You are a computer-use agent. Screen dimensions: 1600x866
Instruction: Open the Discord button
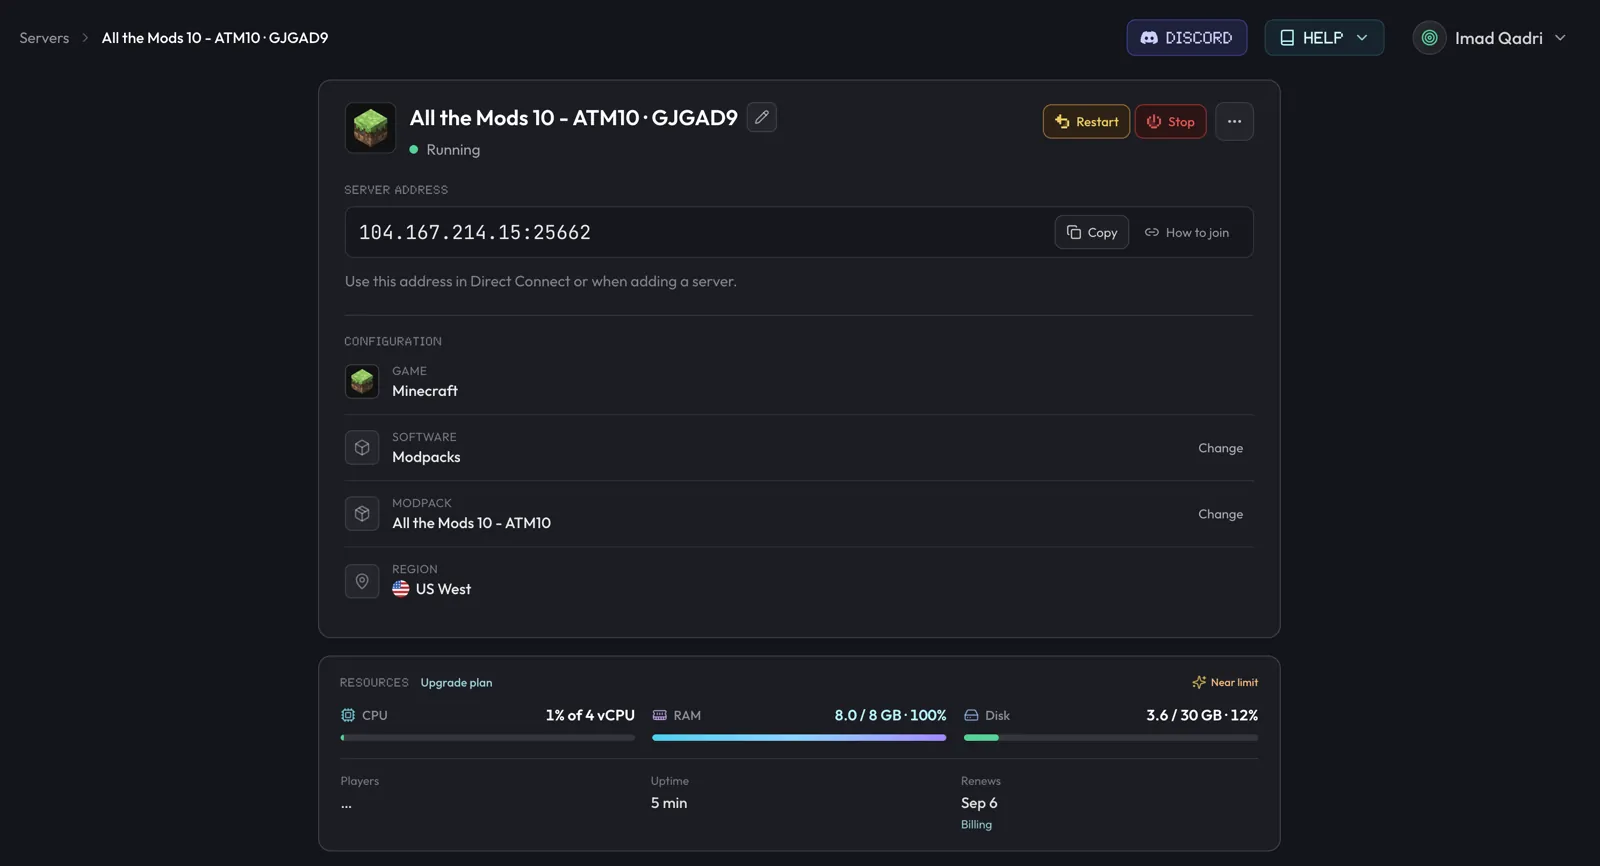pyautogui.click(x=1186, y=38)
